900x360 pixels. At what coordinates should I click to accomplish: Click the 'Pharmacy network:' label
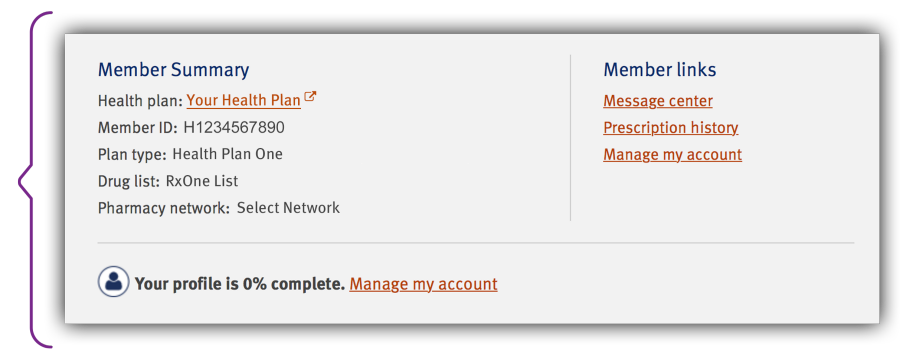[164, 208]
